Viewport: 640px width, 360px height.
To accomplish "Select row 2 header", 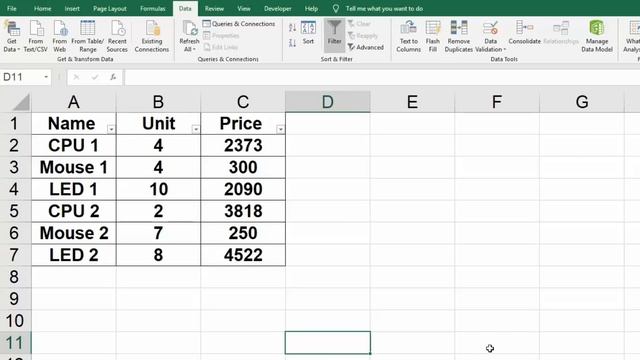I will 15,146.
